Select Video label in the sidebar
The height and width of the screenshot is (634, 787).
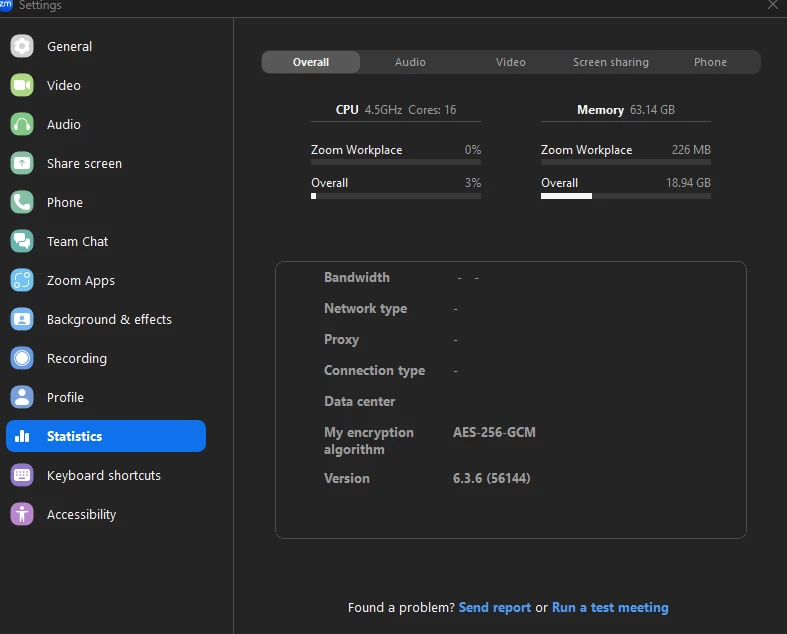point(64,85)
